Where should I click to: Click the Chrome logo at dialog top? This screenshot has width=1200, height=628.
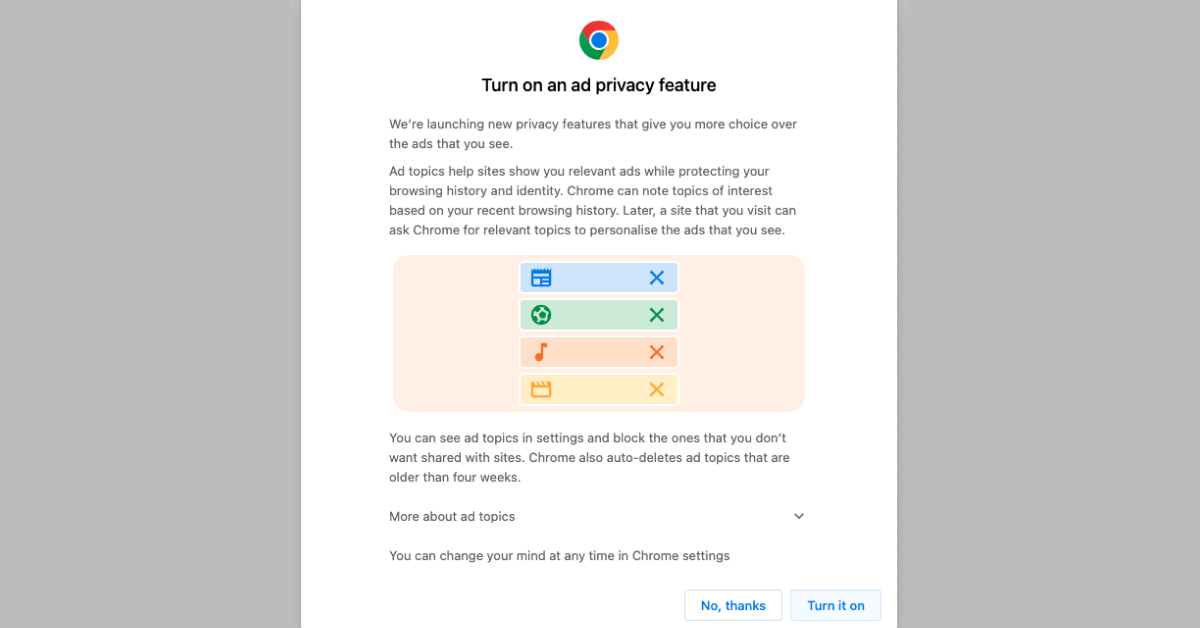pos(599,40)
